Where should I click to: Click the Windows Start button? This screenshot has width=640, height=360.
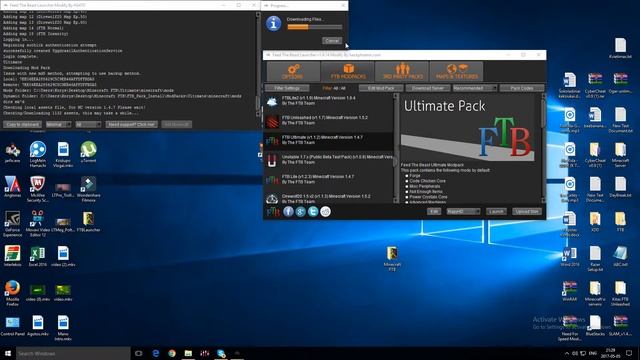8,353
